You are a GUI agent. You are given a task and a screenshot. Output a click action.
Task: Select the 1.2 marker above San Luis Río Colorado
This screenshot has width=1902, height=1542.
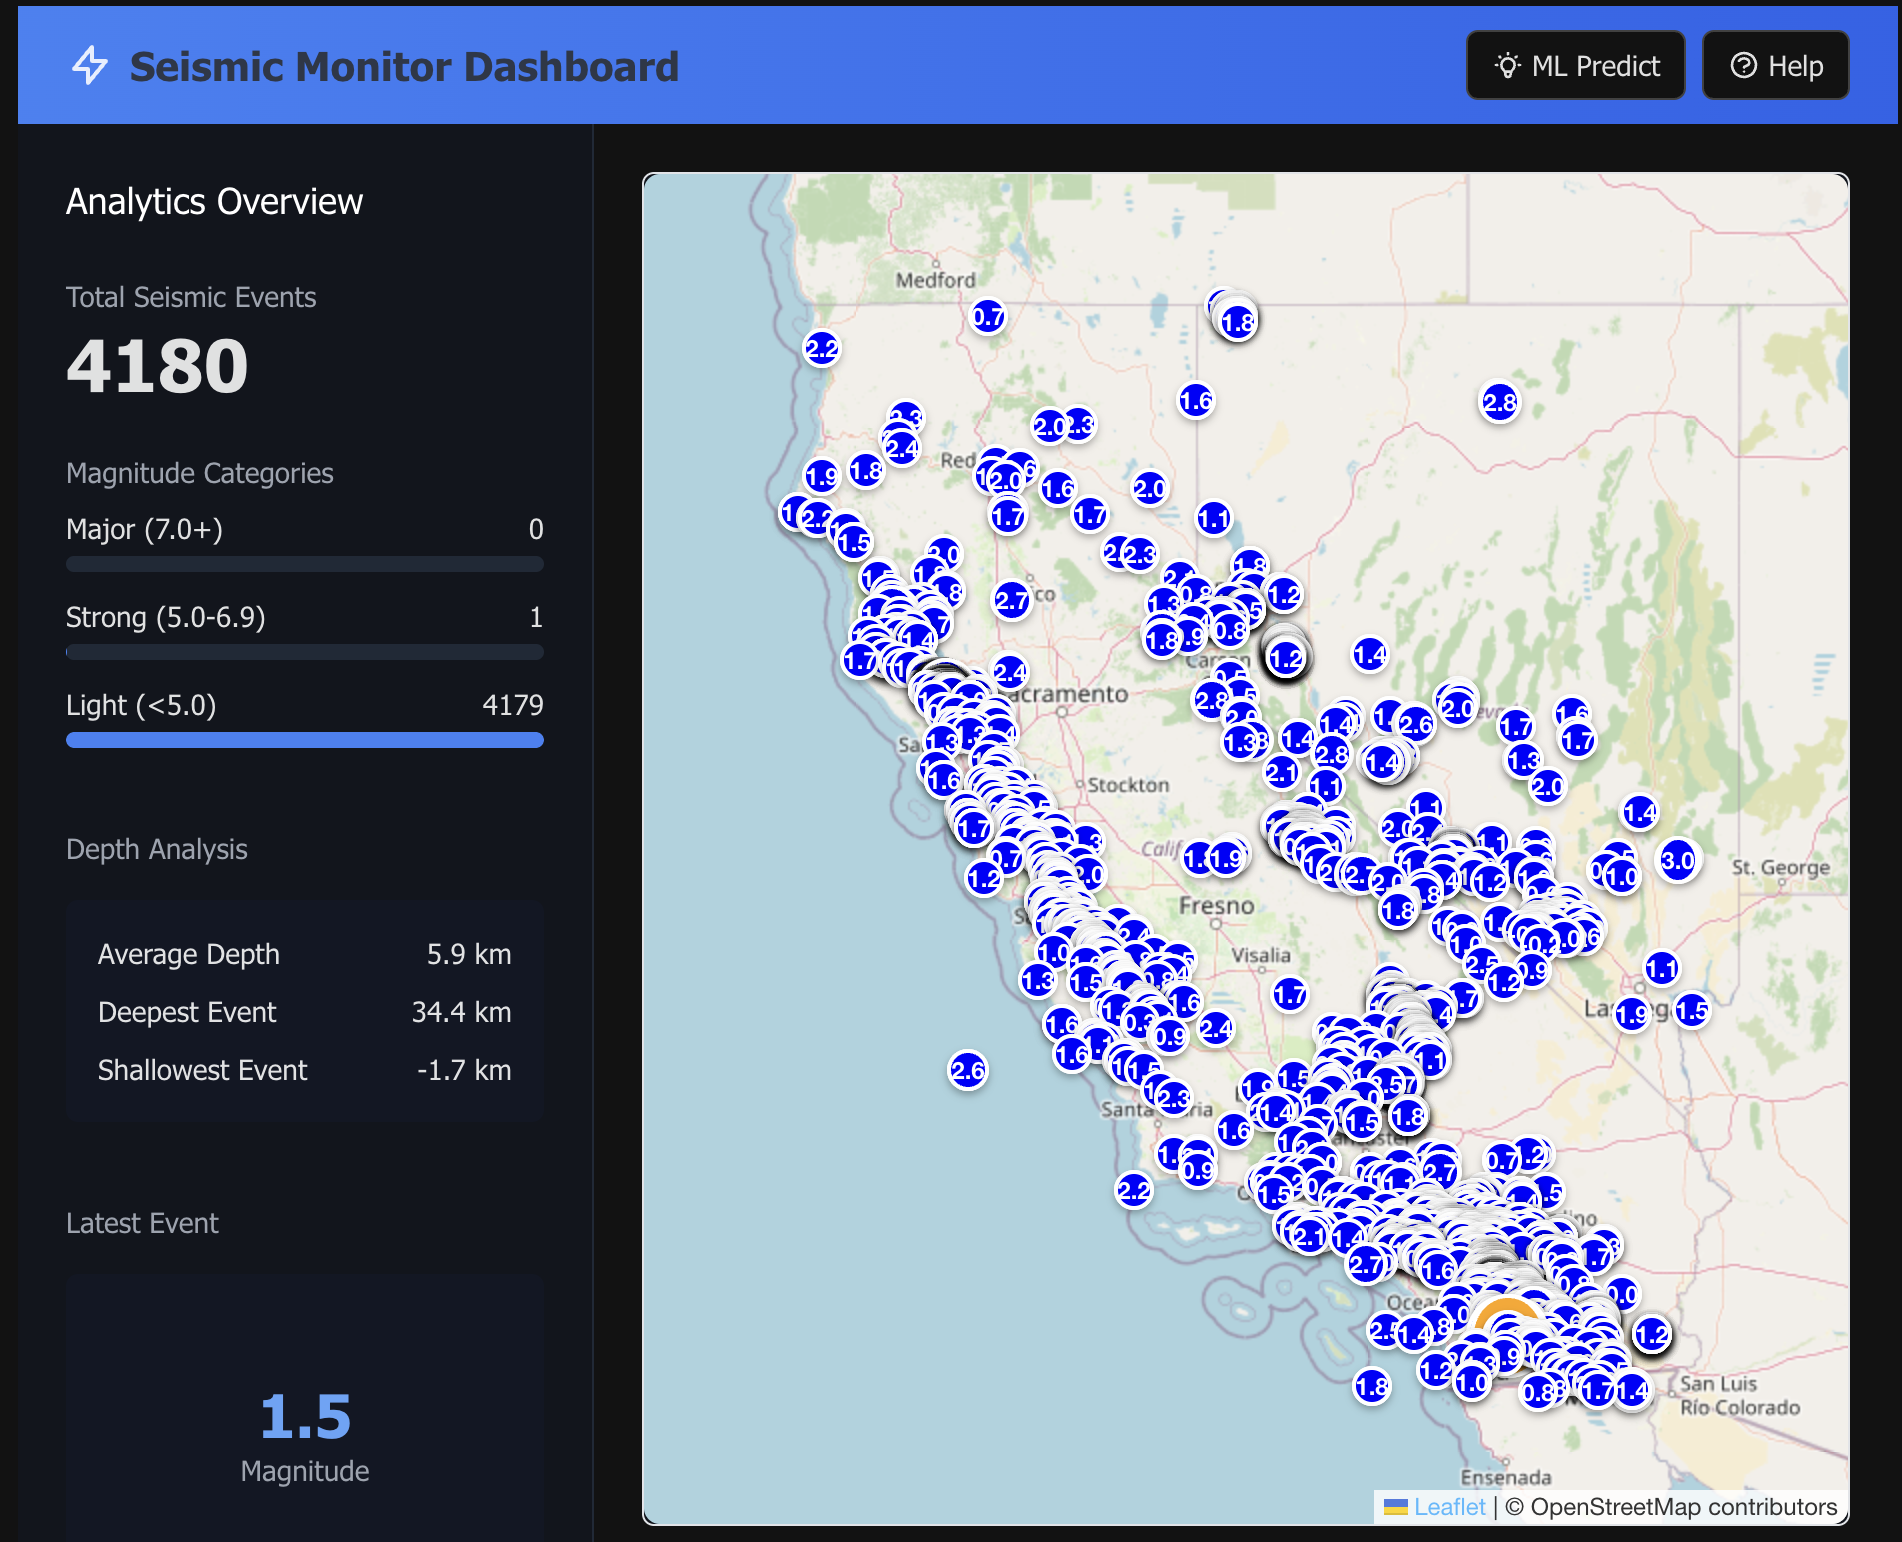click(1652, 1334)
